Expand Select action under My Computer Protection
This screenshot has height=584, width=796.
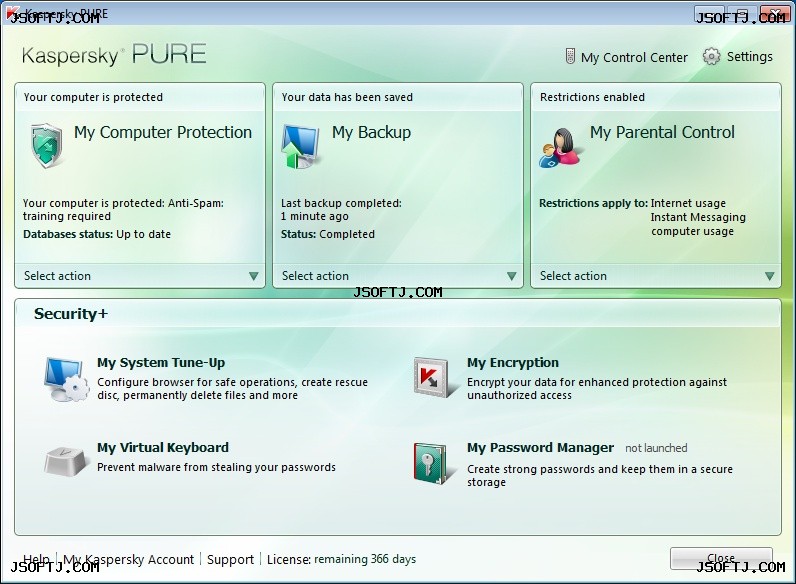140,276
